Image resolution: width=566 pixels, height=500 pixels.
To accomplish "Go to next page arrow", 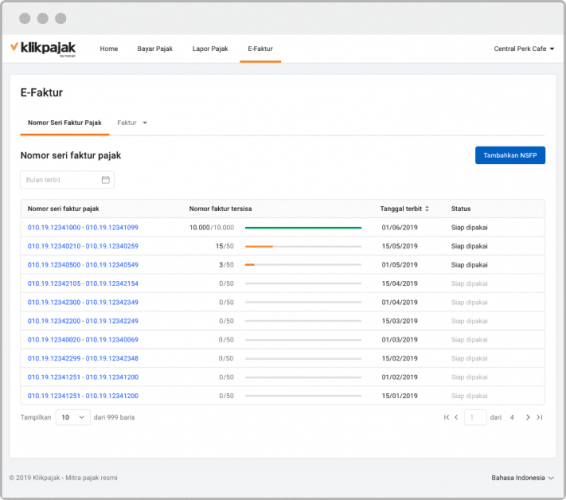I will tap(528, 417).
